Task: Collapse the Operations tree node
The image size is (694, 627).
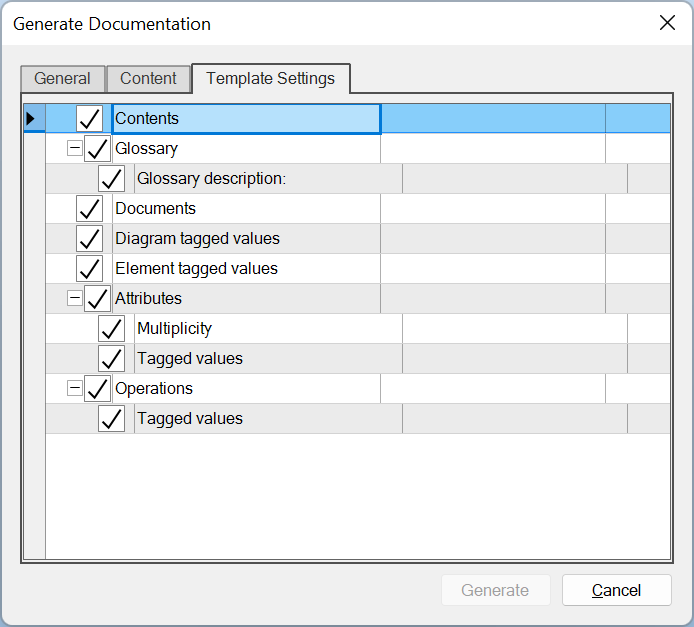Action: coord(74,388)
